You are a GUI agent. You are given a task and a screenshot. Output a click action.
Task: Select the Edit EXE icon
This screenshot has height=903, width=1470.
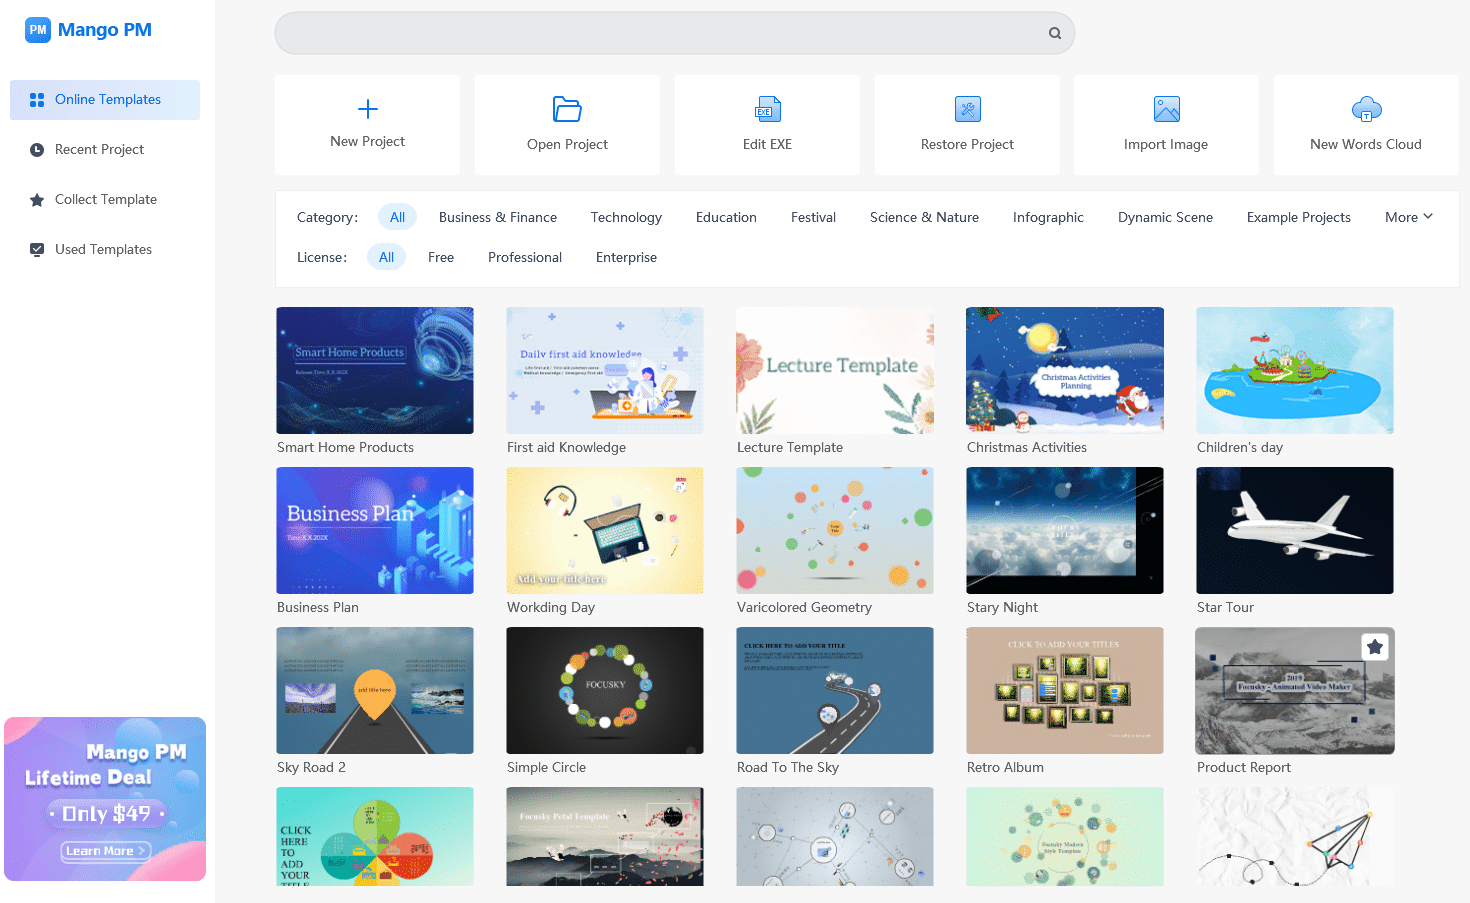767,109
